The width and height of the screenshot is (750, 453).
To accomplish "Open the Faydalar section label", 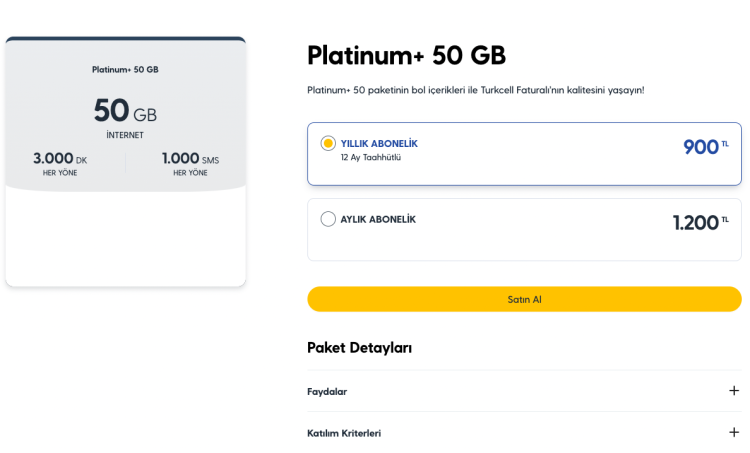I will [327, 392].
